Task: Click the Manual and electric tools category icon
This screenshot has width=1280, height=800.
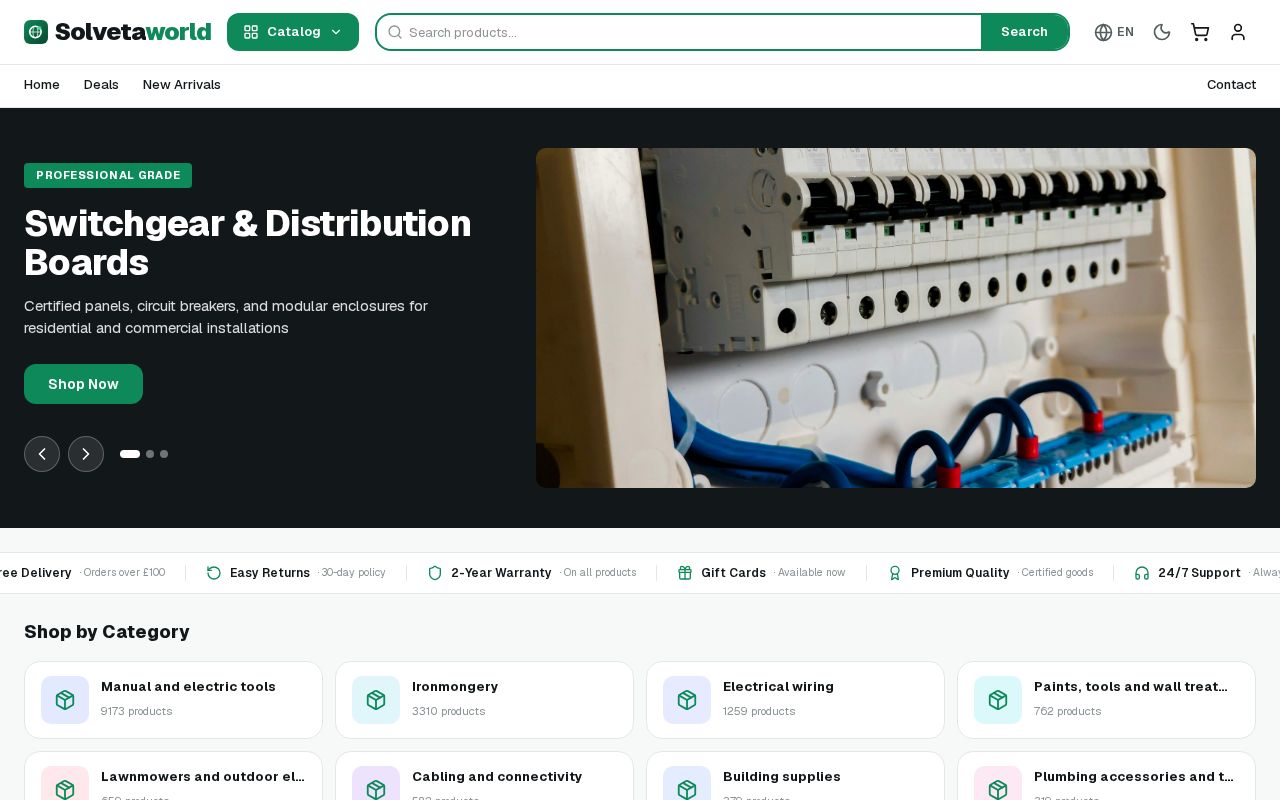Action: point(65,700)
